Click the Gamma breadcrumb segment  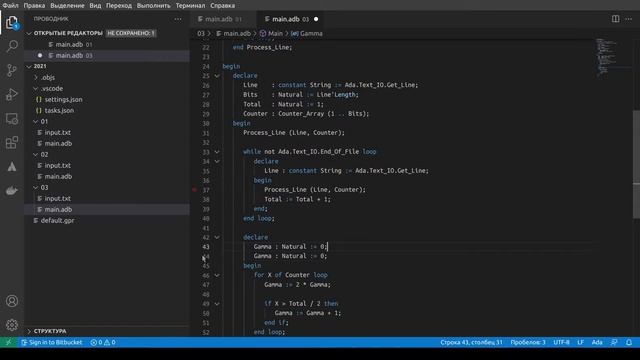(307, 33)
